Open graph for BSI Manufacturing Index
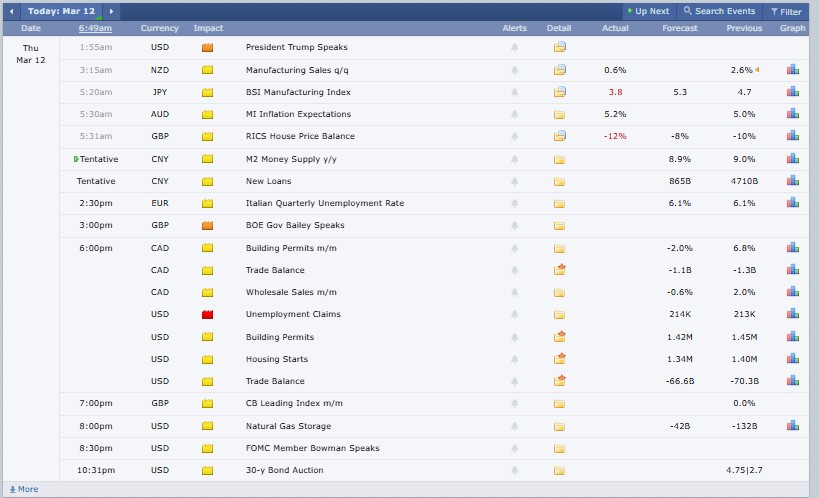 pos(792,92)
